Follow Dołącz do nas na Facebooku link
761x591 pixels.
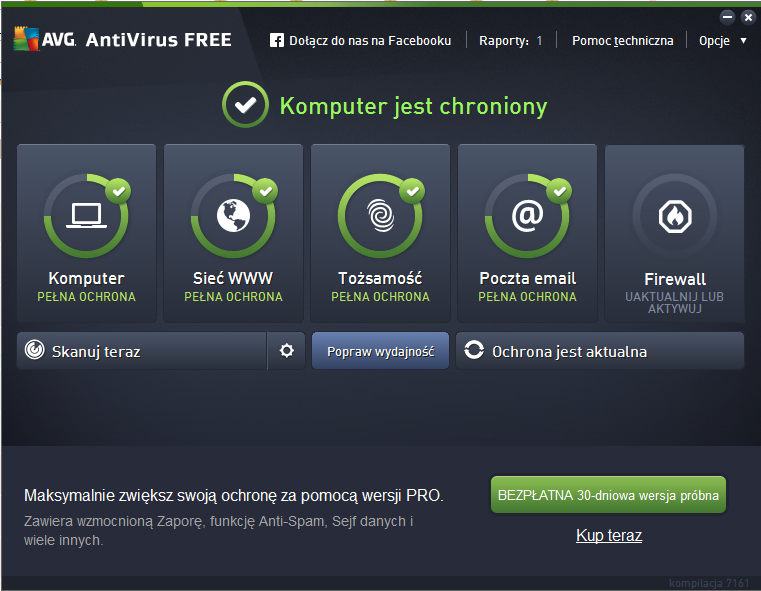click(x=370, y=41)
